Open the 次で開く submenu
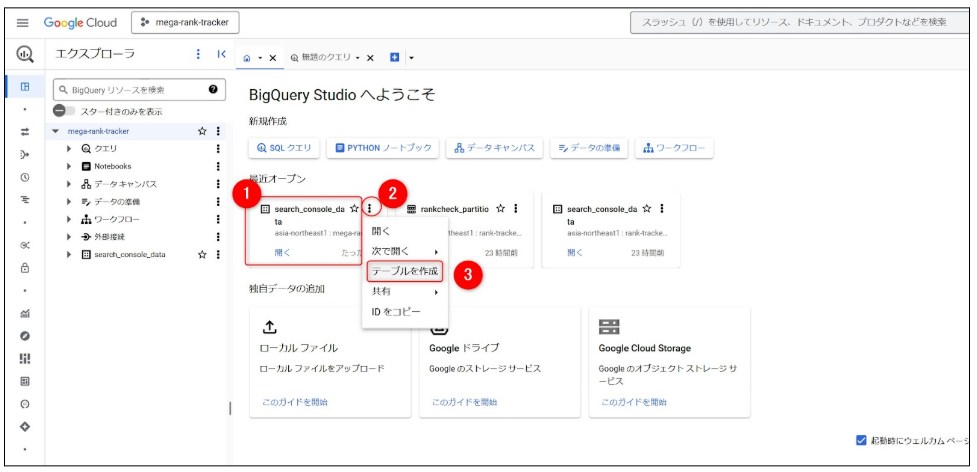 (404, 251)
